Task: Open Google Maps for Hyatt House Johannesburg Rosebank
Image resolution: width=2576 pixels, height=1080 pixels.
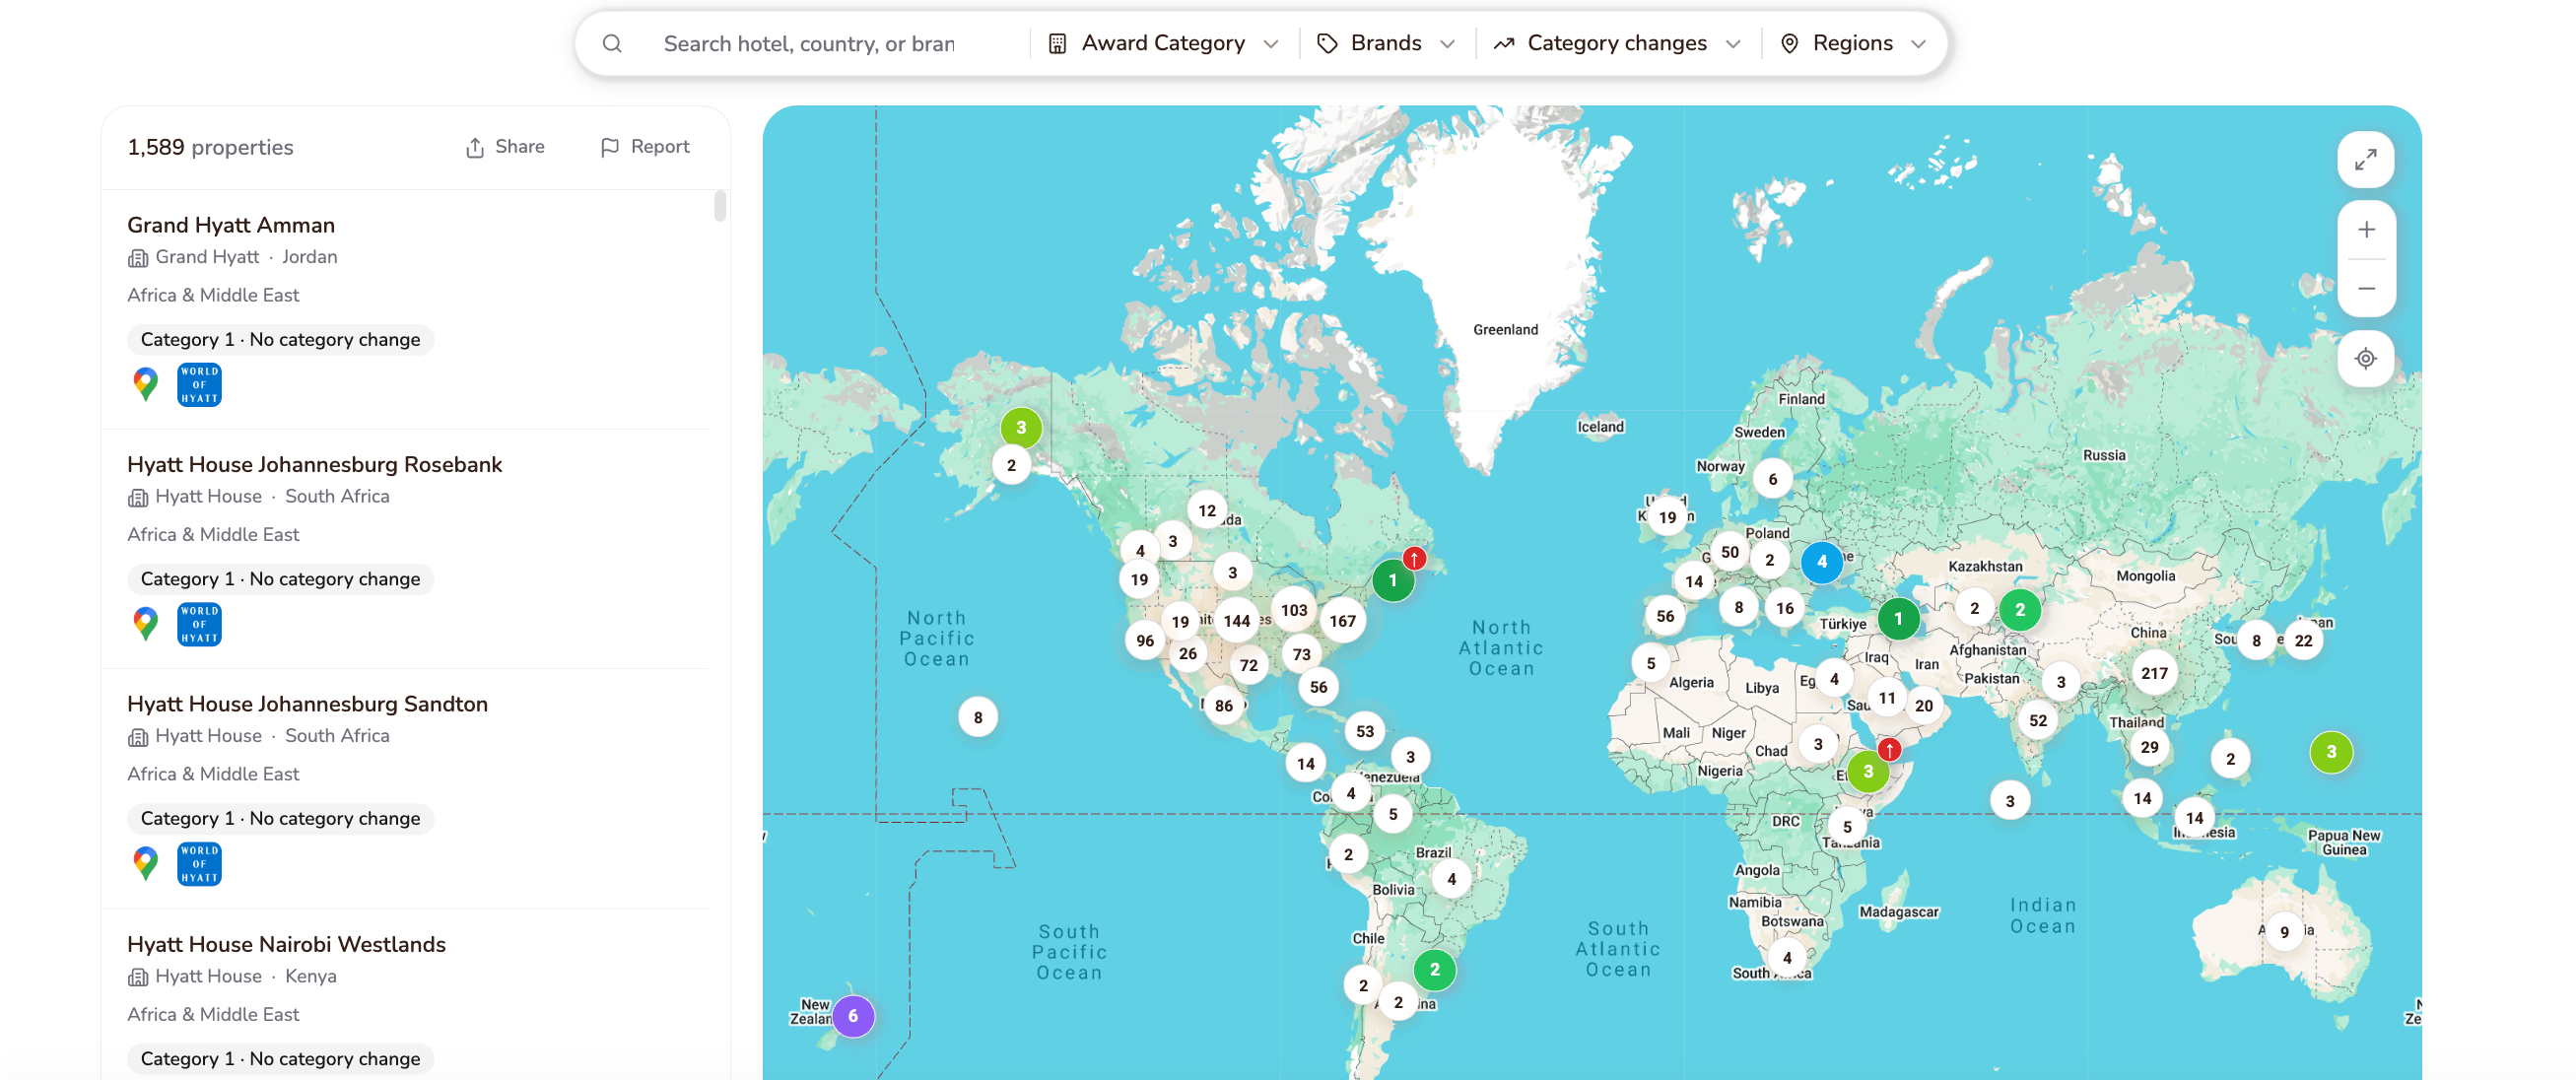Action: [146, 624]
